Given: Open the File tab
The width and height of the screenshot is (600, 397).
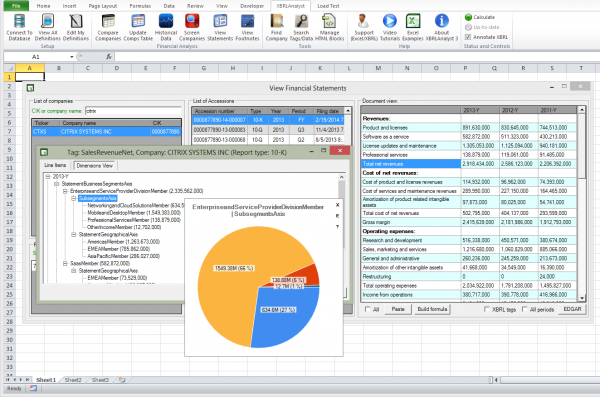Looking at the screenshot, I should click(16, 6).
